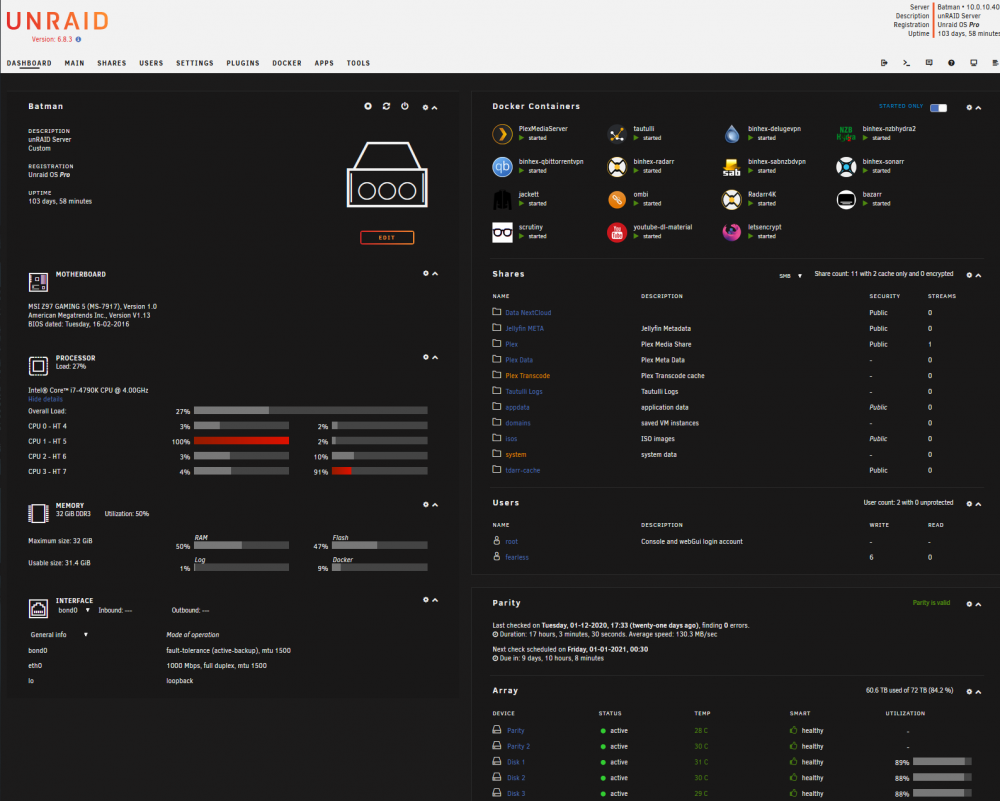This screenshot has width=1000, height=801.
Task: Open the Docker tab
Action: click(x=287, y=63)
